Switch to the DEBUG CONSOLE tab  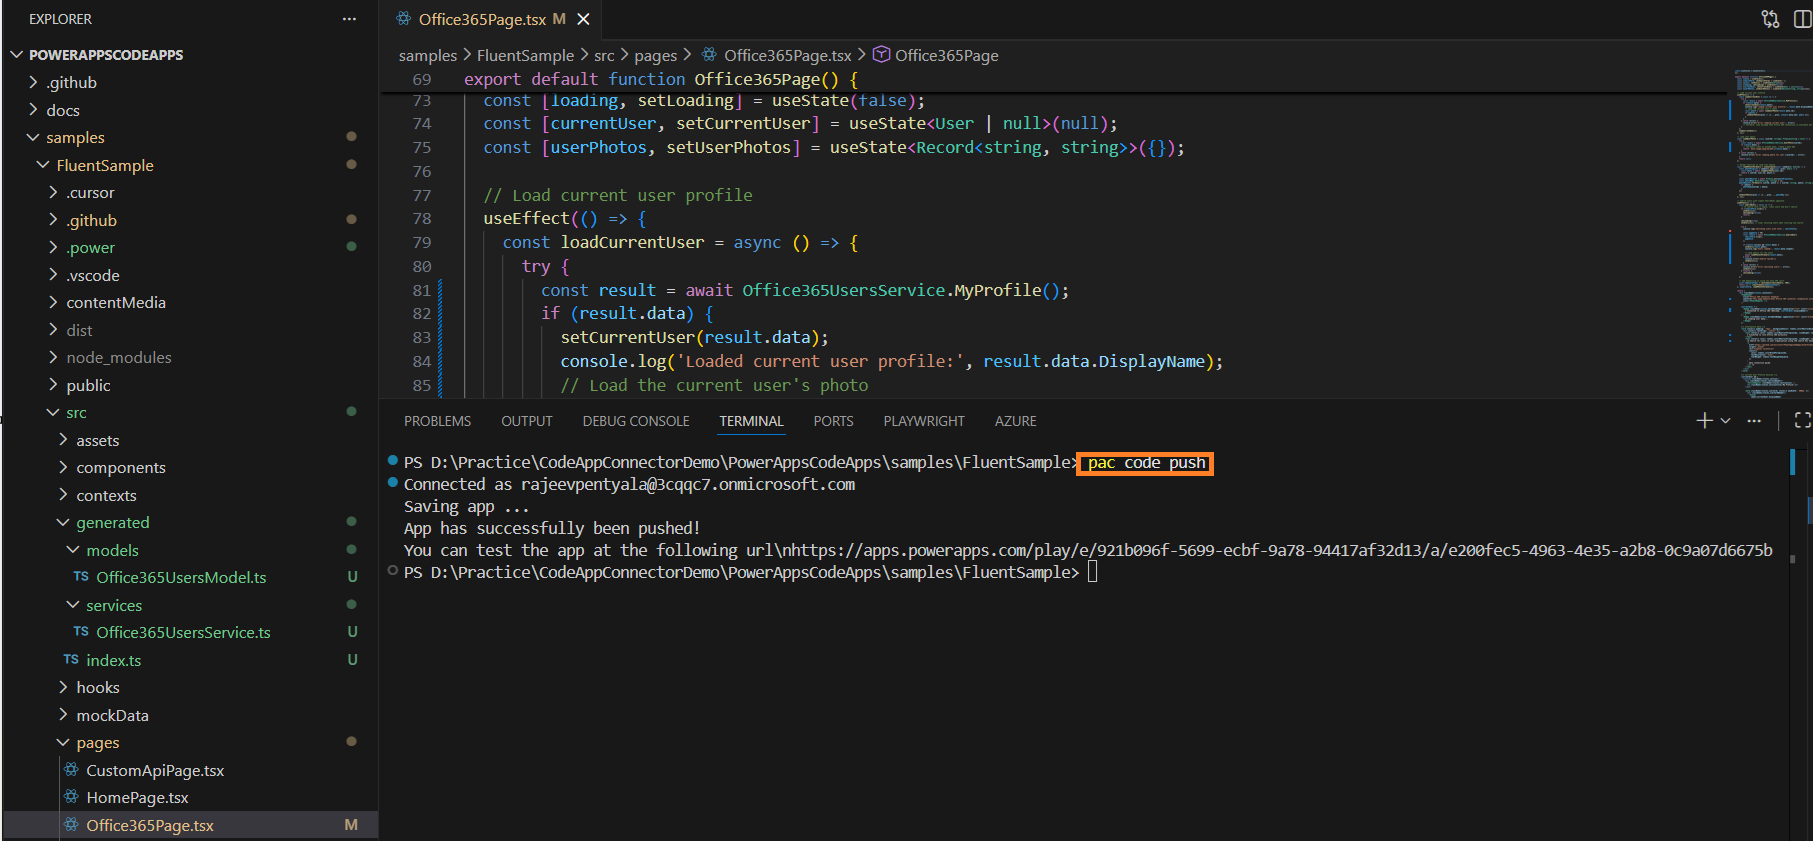(636, 421)
